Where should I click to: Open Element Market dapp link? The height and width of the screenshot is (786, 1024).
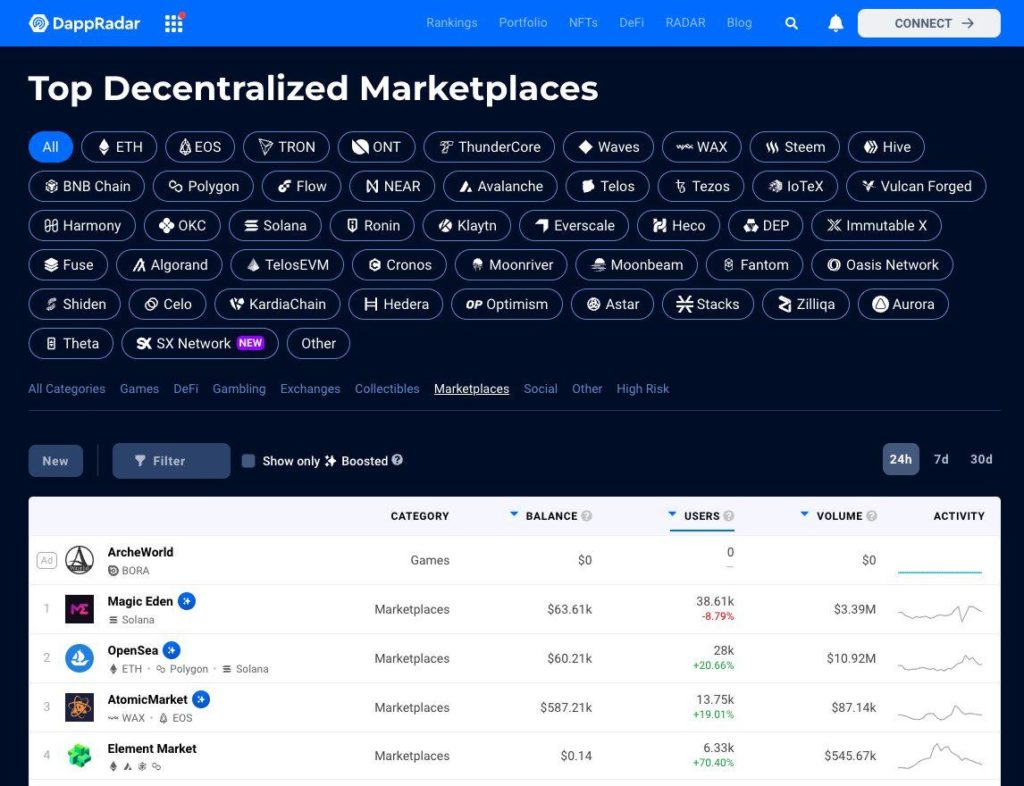point(152,748)
